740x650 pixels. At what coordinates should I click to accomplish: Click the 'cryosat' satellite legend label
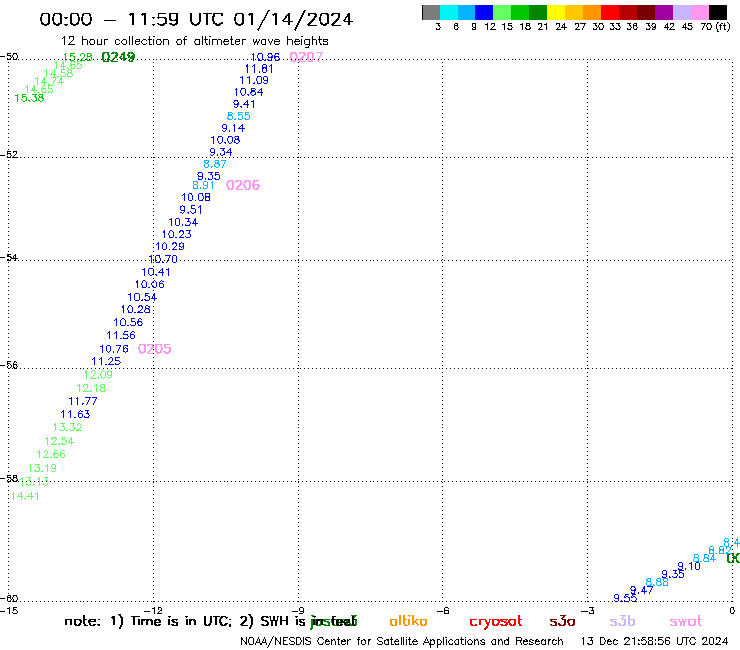(496, 622)
